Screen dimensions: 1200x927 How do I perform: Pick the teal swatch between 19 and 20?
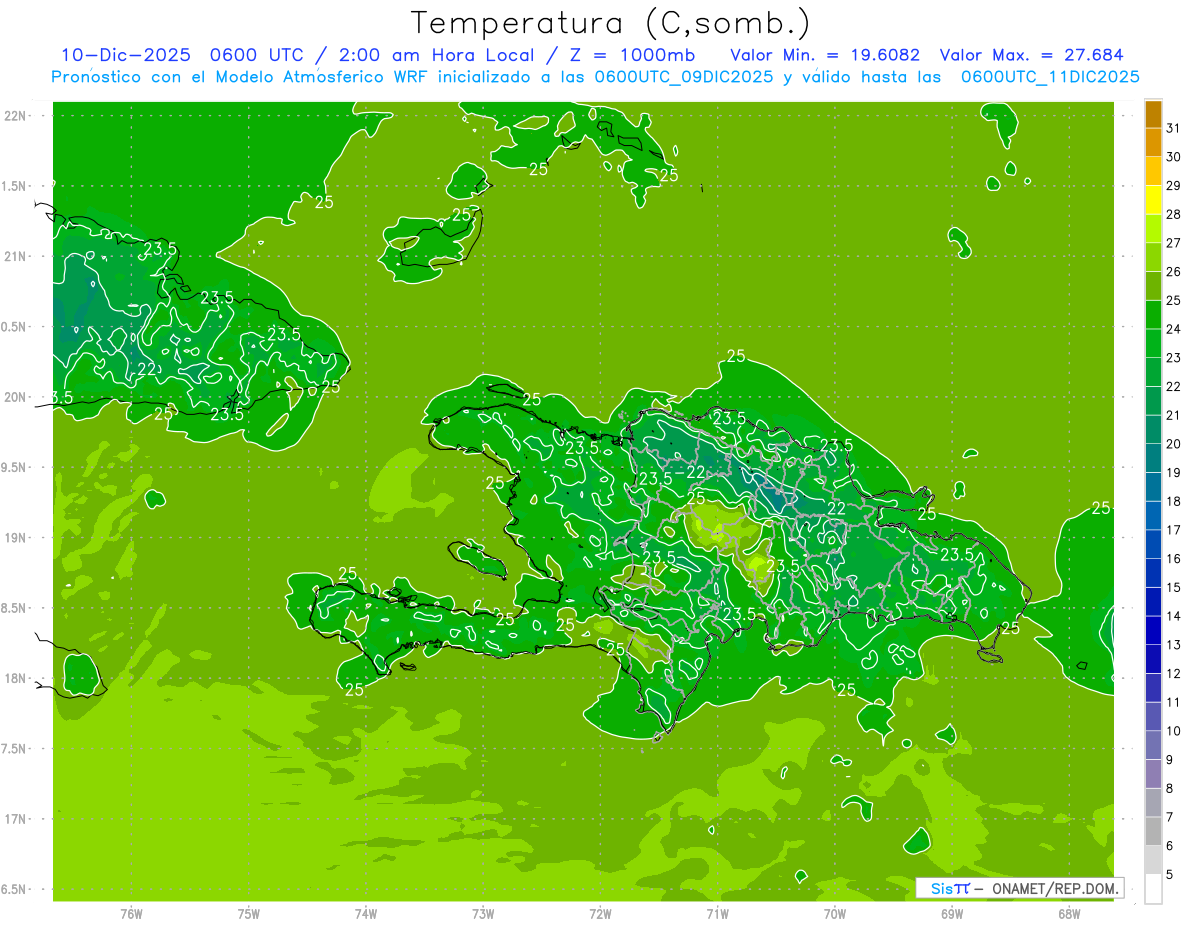point(1153,458)
